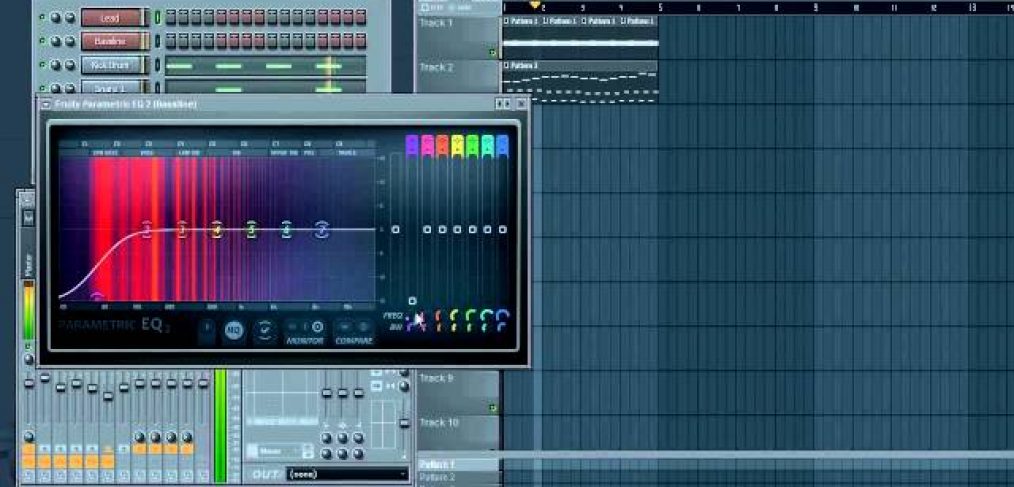Click the Kick Drum channel volume knob

pyautogui.click(x=70, y=65)
